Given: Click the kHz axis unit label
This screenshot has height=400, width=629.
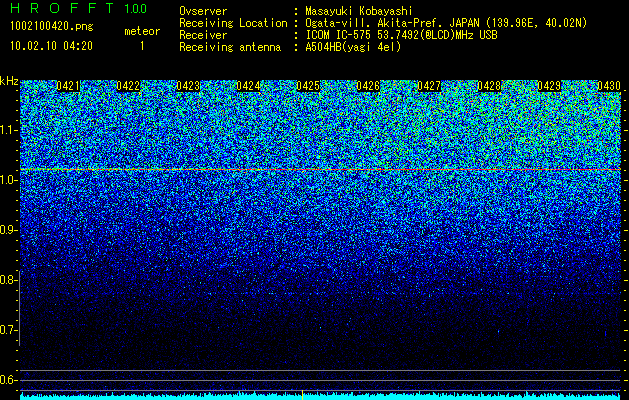Looking at the screenshot, I should tap(9, 81).
